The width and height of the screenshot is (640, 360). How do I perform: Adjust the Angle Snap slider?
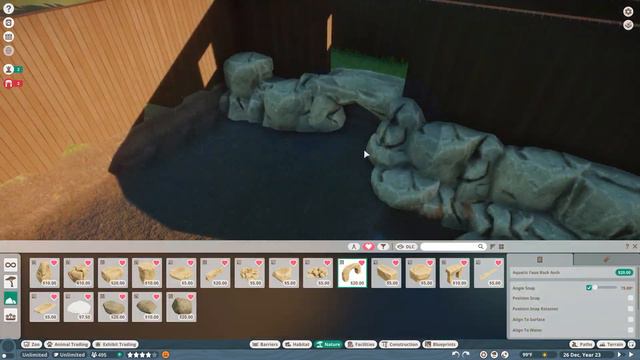605,288
